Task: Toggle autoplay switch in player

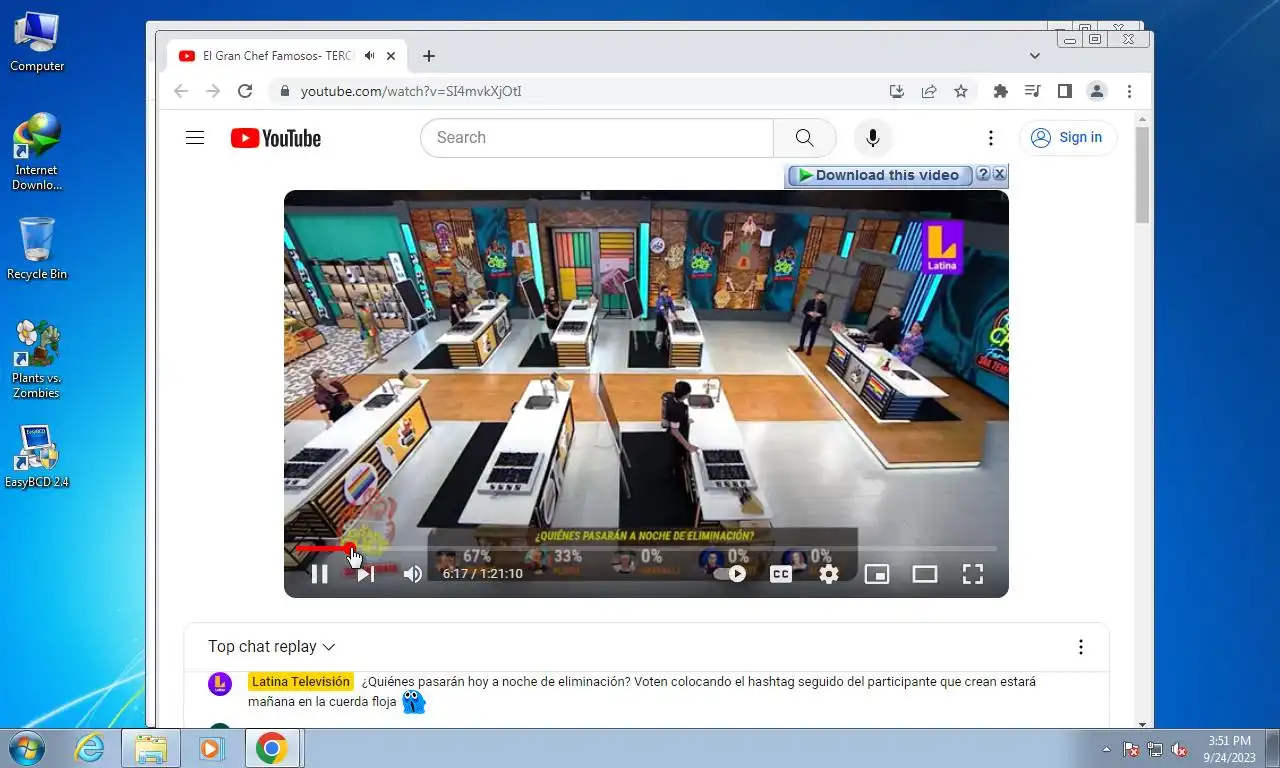Action: [x=730, y=574]
